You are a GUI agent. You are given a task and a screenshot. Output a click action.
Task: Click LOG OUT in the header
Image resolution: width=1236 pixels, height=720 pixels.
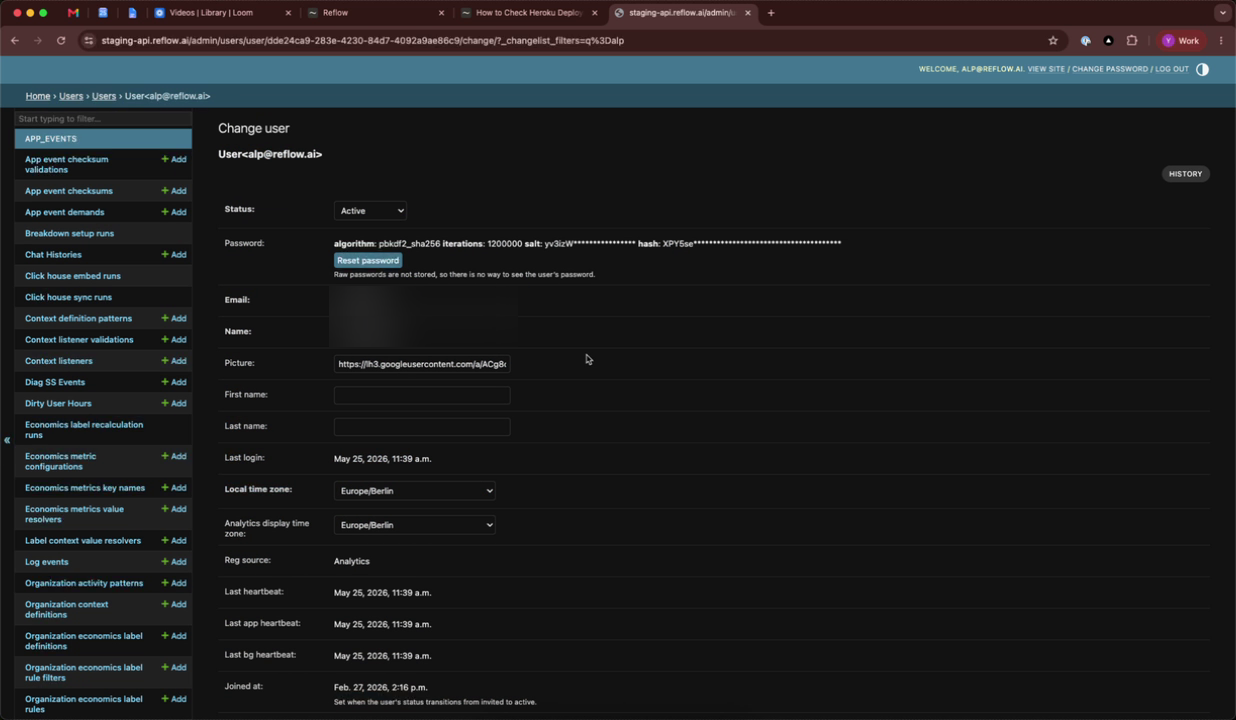[x=1172, y=69]
